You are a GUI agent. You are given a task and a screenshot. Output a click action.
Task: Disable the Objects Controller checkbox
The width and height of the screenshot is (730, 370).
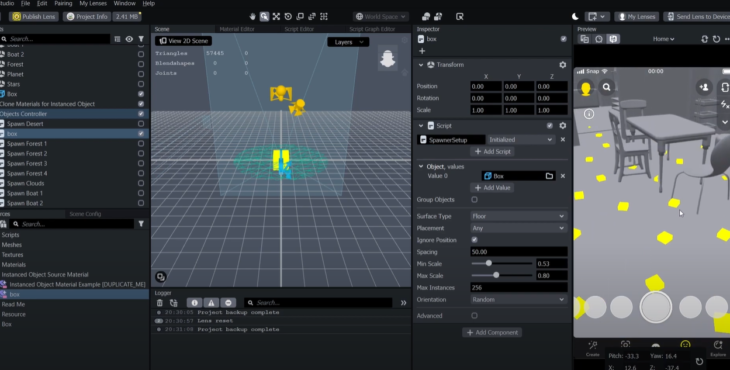pos(141,114)
